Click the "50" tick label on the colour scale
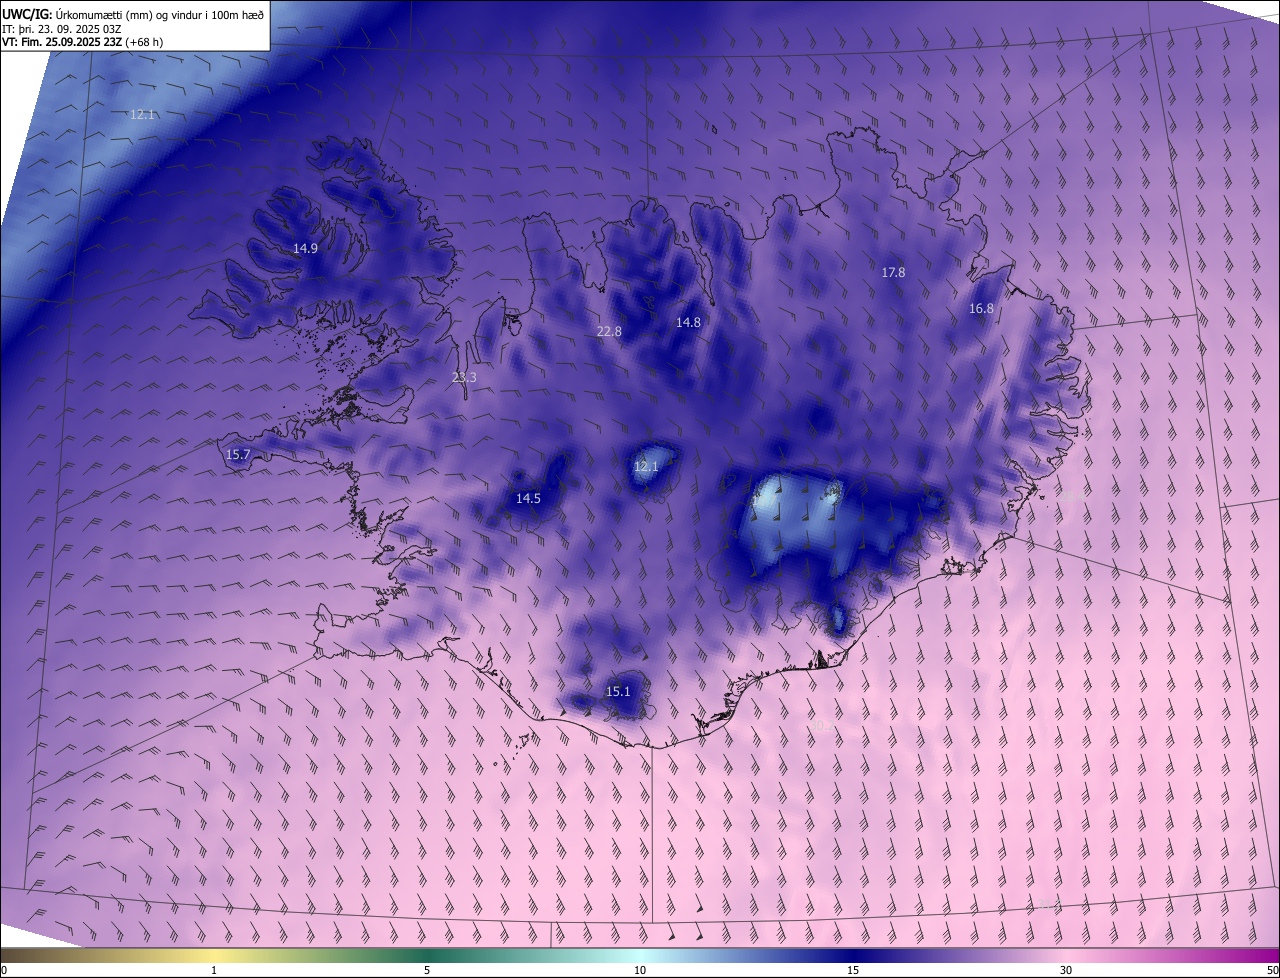Screen dimensions: 1280x978 tap(1271, 970)
